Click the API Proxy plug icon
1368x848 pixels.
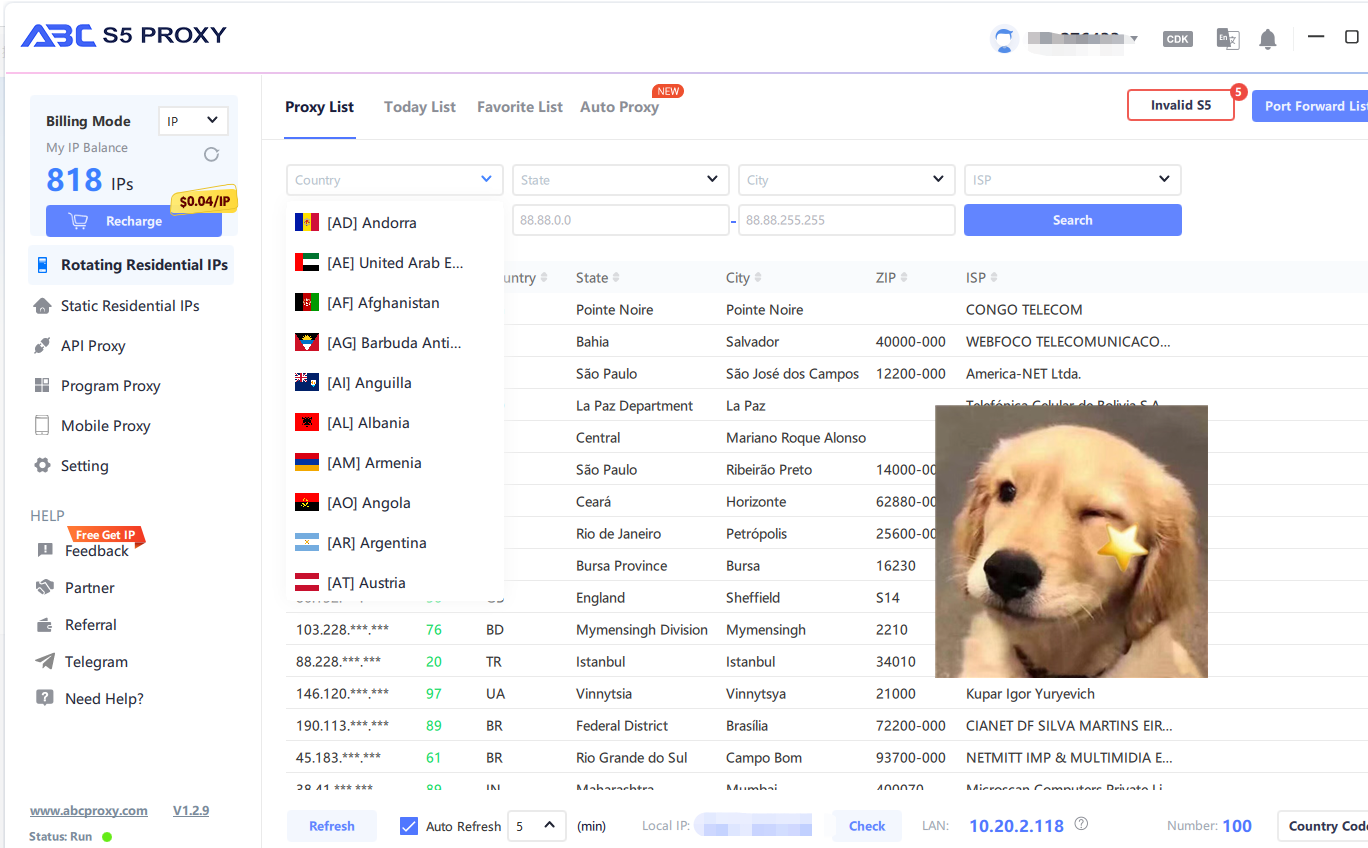pyautogui.click(x=42, y=346)
